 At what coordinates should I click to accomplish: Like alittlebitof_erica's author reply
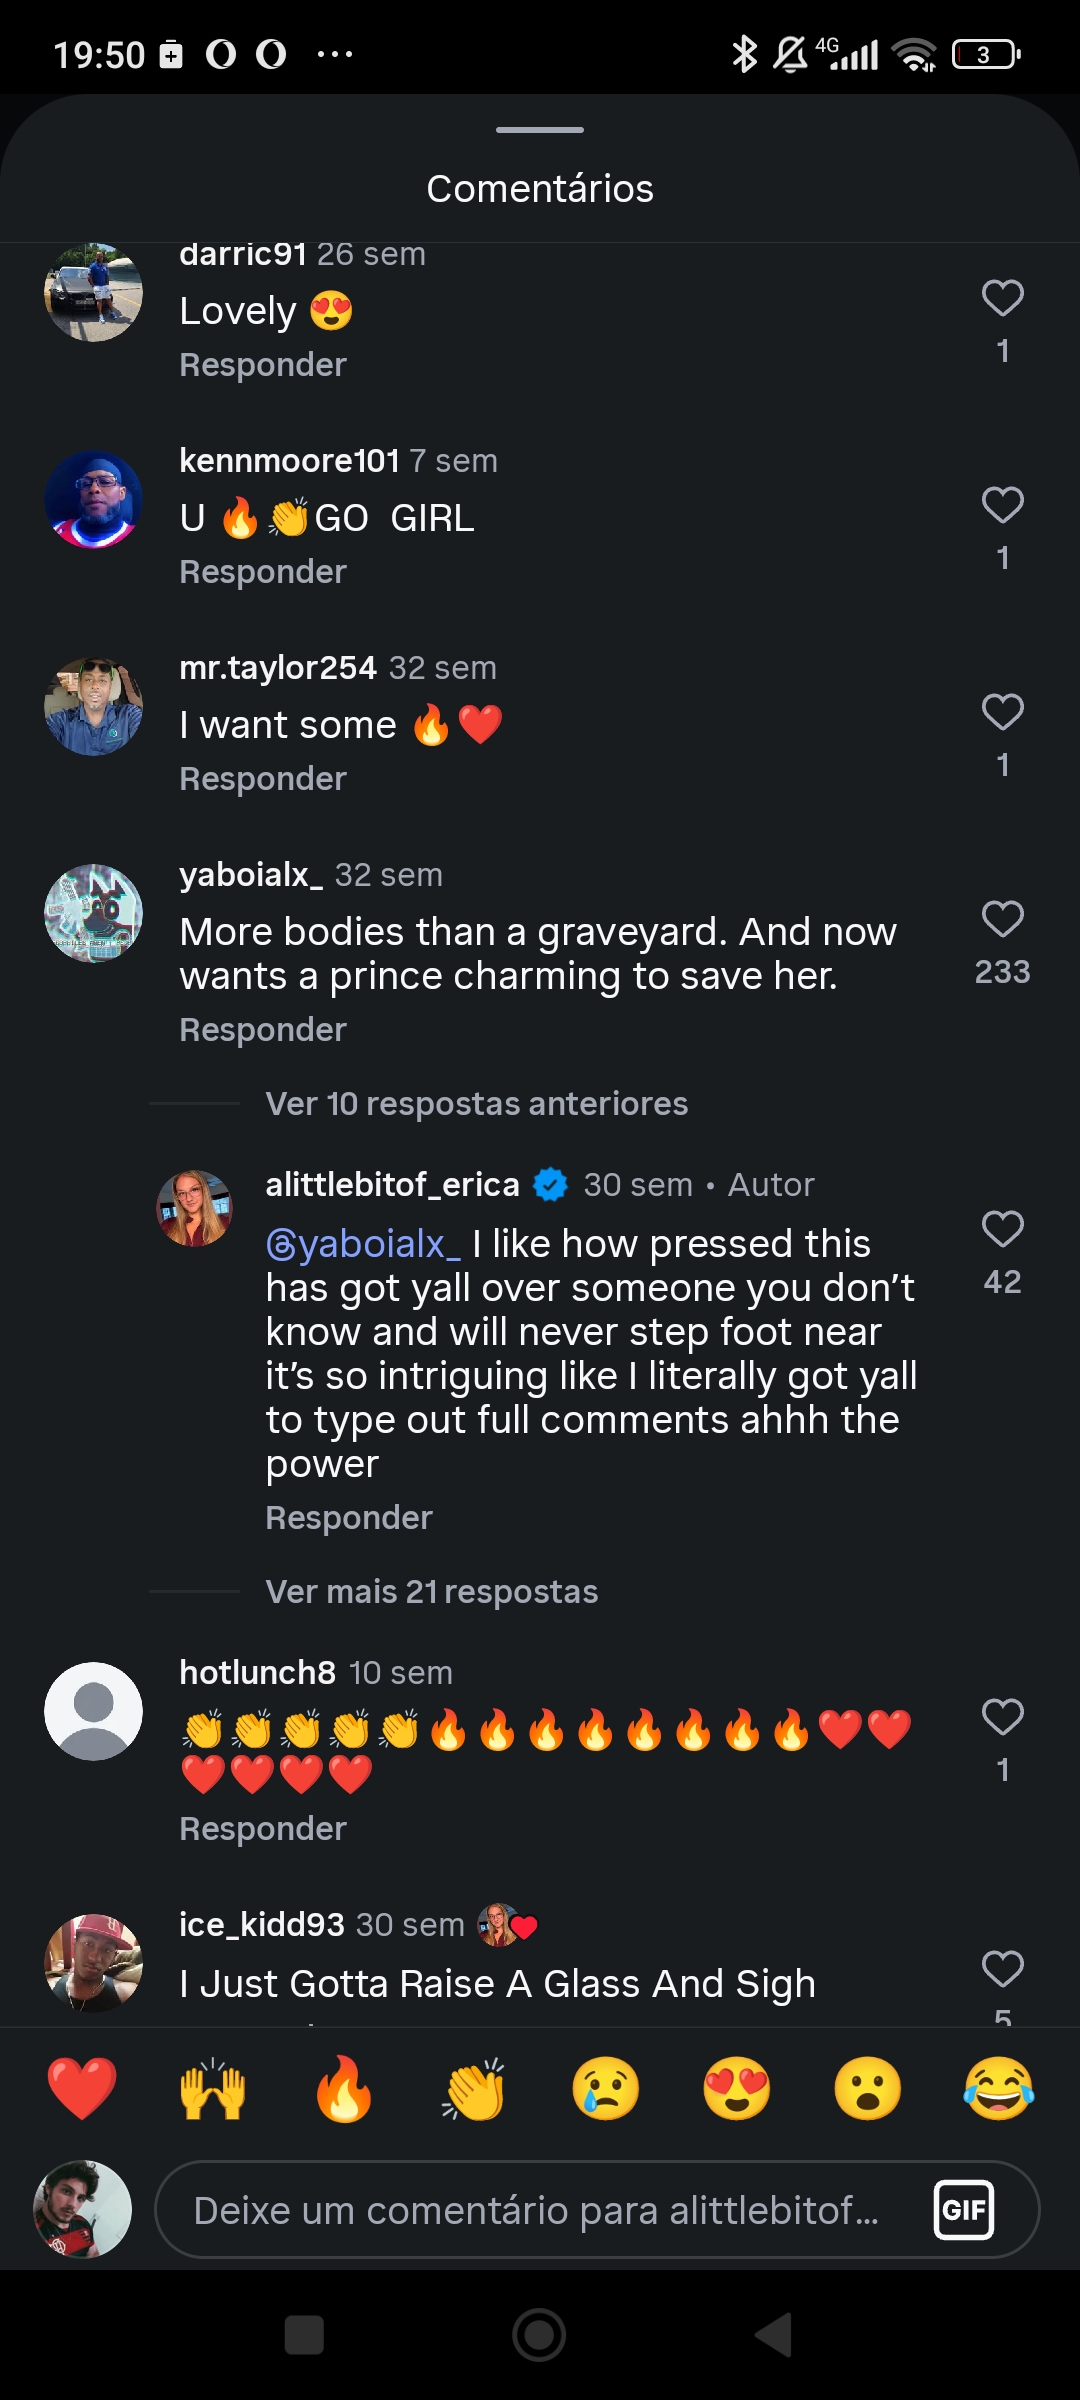1002,1229
